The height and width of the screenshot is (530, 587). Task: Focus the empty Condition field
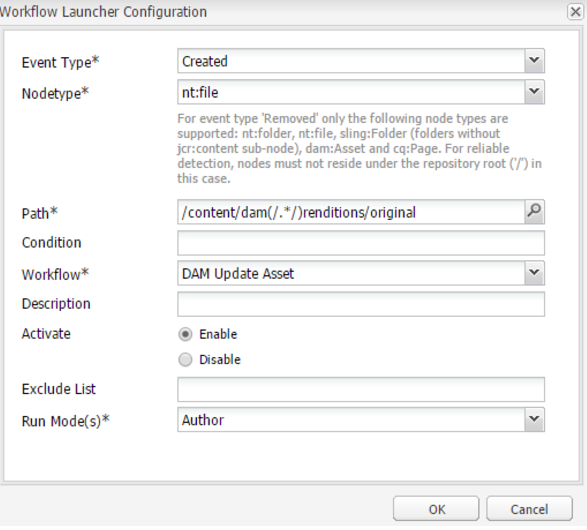(361, 243)
